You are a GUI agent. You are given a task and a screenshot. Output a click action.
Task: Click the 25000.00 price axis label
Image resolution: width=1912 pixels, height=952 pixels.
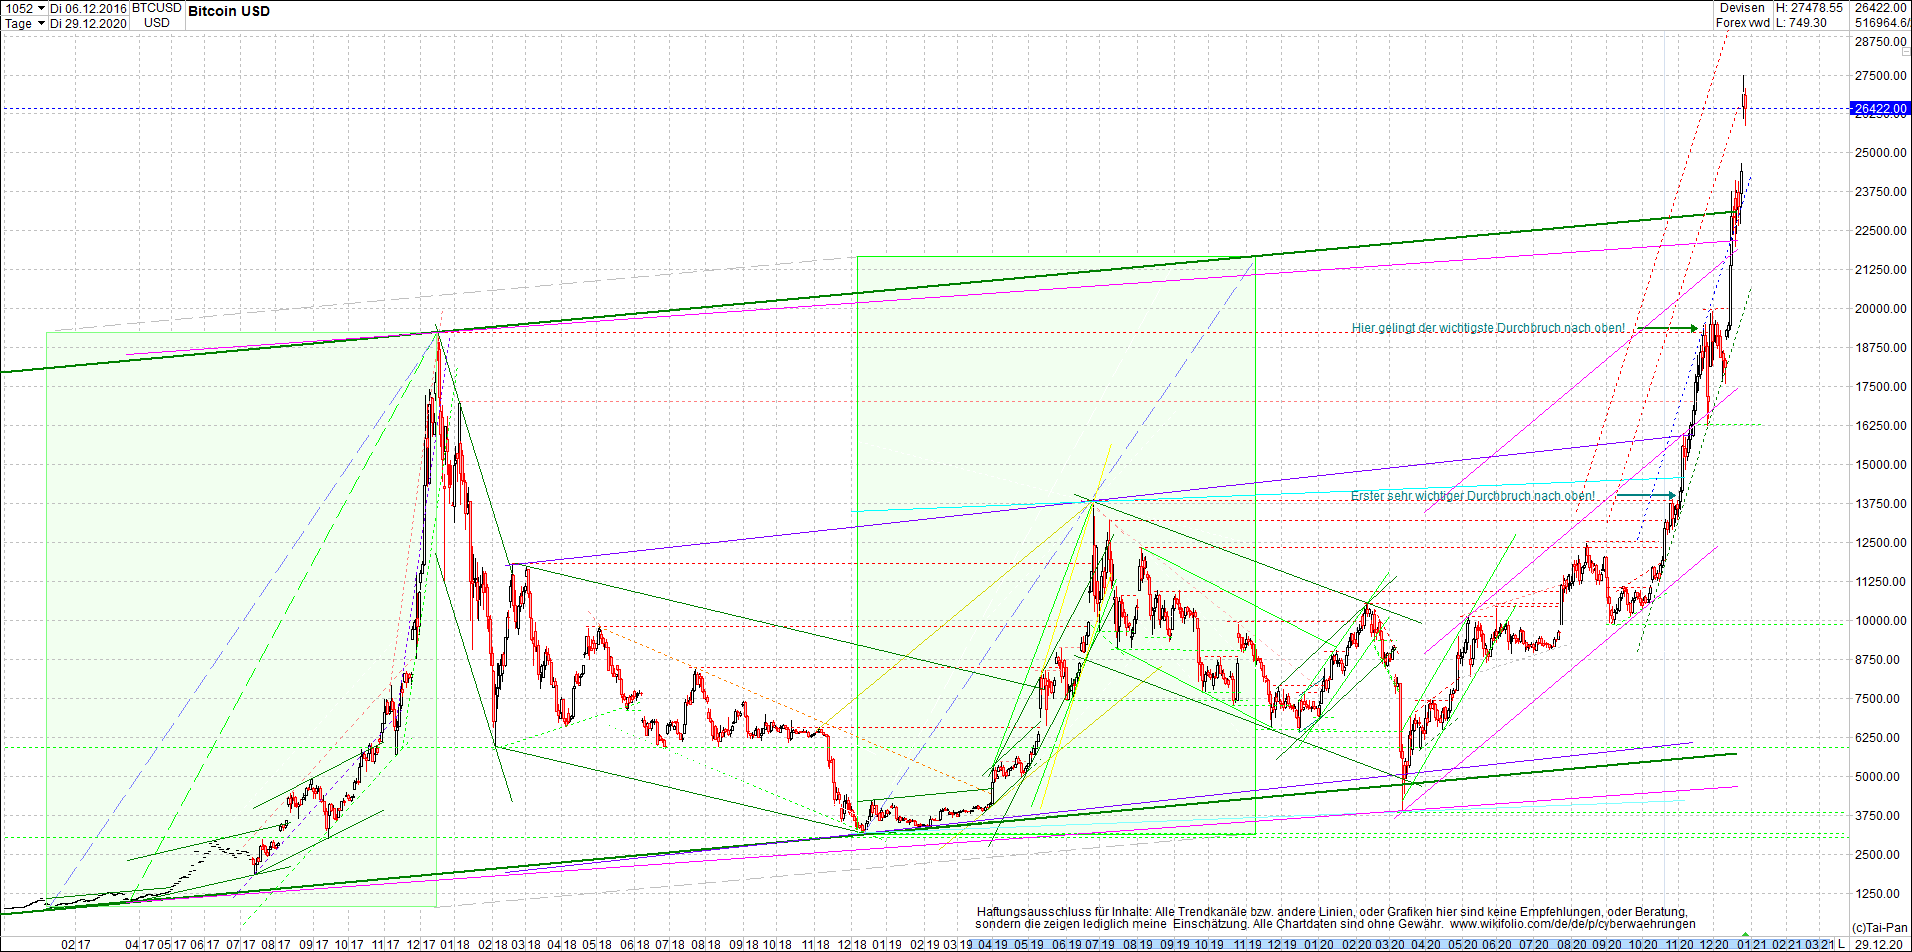point(1881,153)
